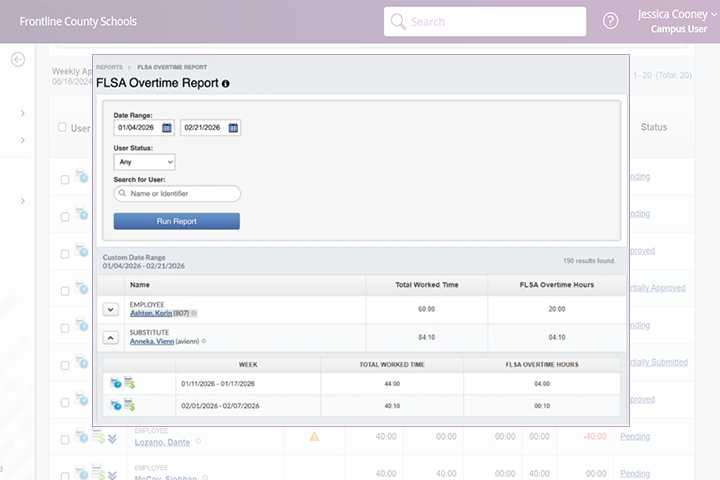Viewport: 720px width, 480px height.
Task: Open the Lozano, Dante employee link
Action: click(162, 442)
